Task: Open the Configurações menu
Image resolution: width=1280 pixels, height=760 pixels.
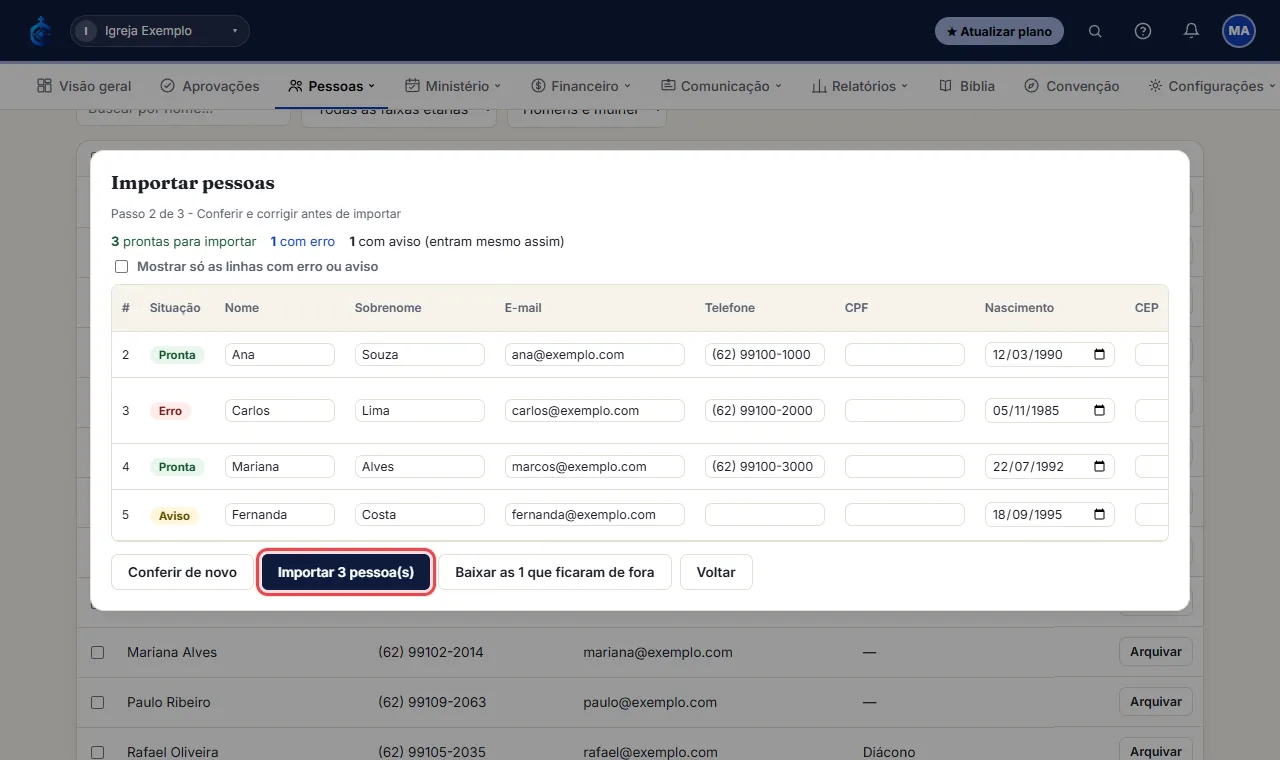Action: [1212, 86]
